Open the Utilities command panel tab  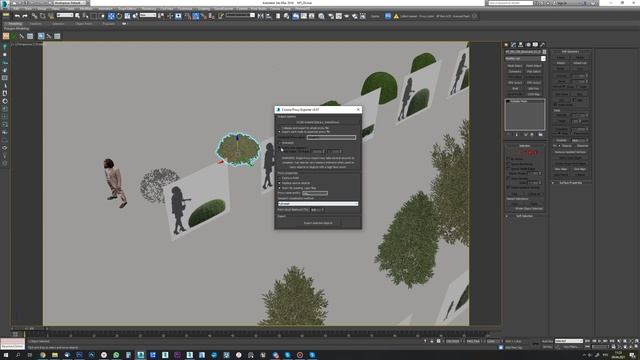click(542, 44)
